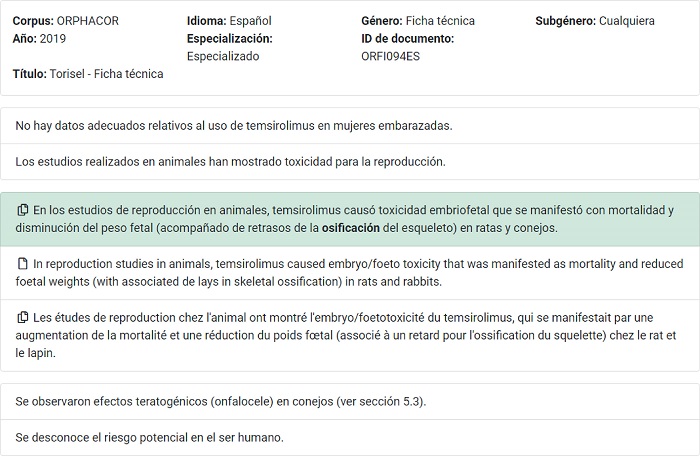Click the Idioma value 'Español'

click(249, 21)
